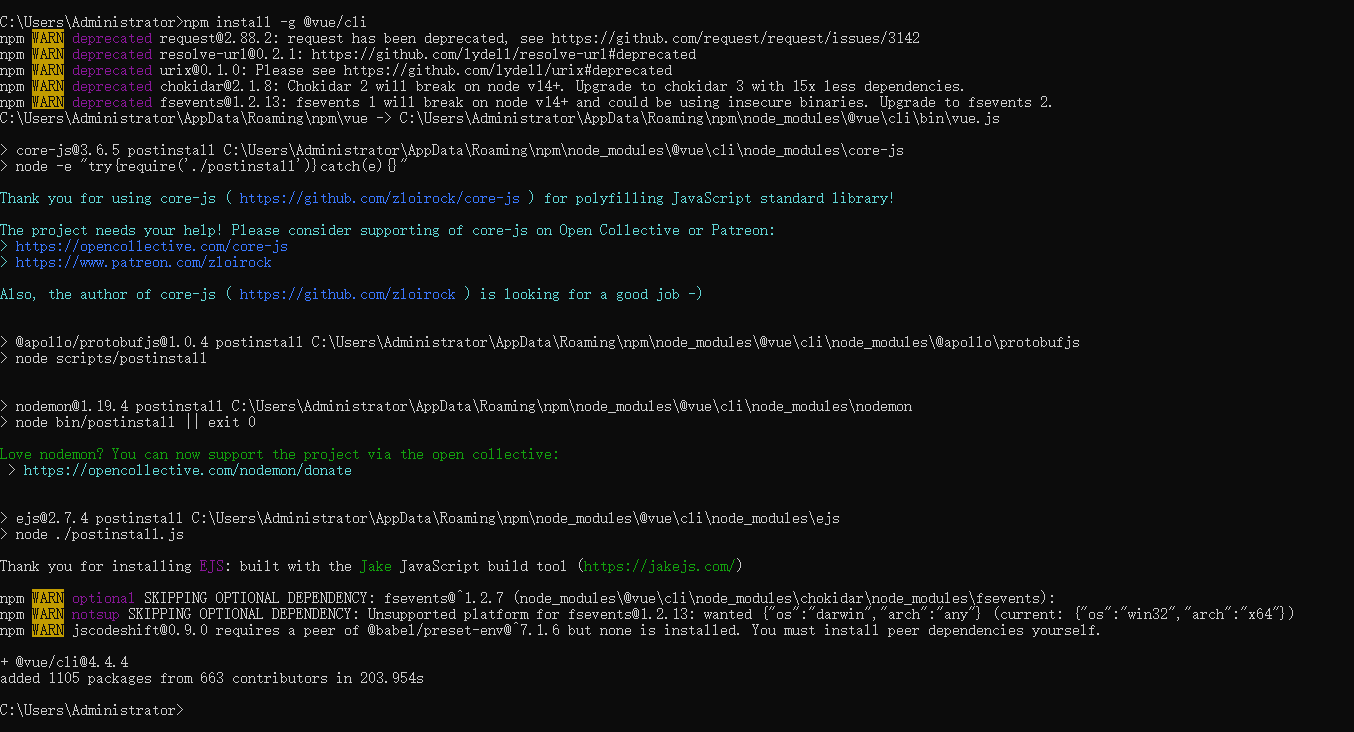Click the 'added 1105 packages' summary line
The image size is (1354, 732).
tap(212, 678)
